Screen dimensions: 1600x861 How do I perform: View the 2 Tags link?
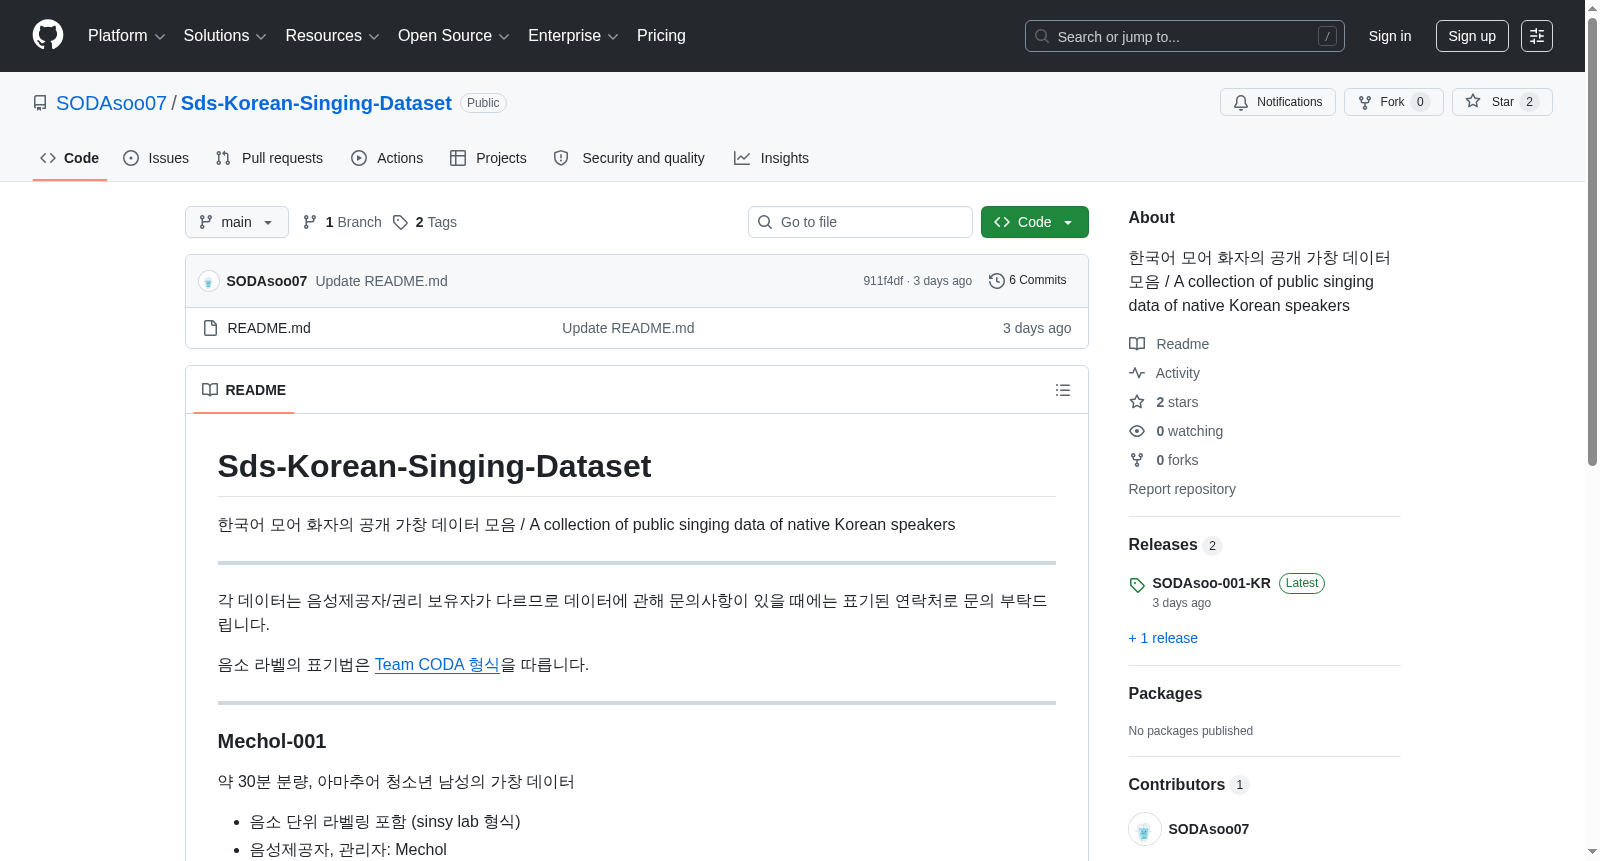tap(425, 222)
